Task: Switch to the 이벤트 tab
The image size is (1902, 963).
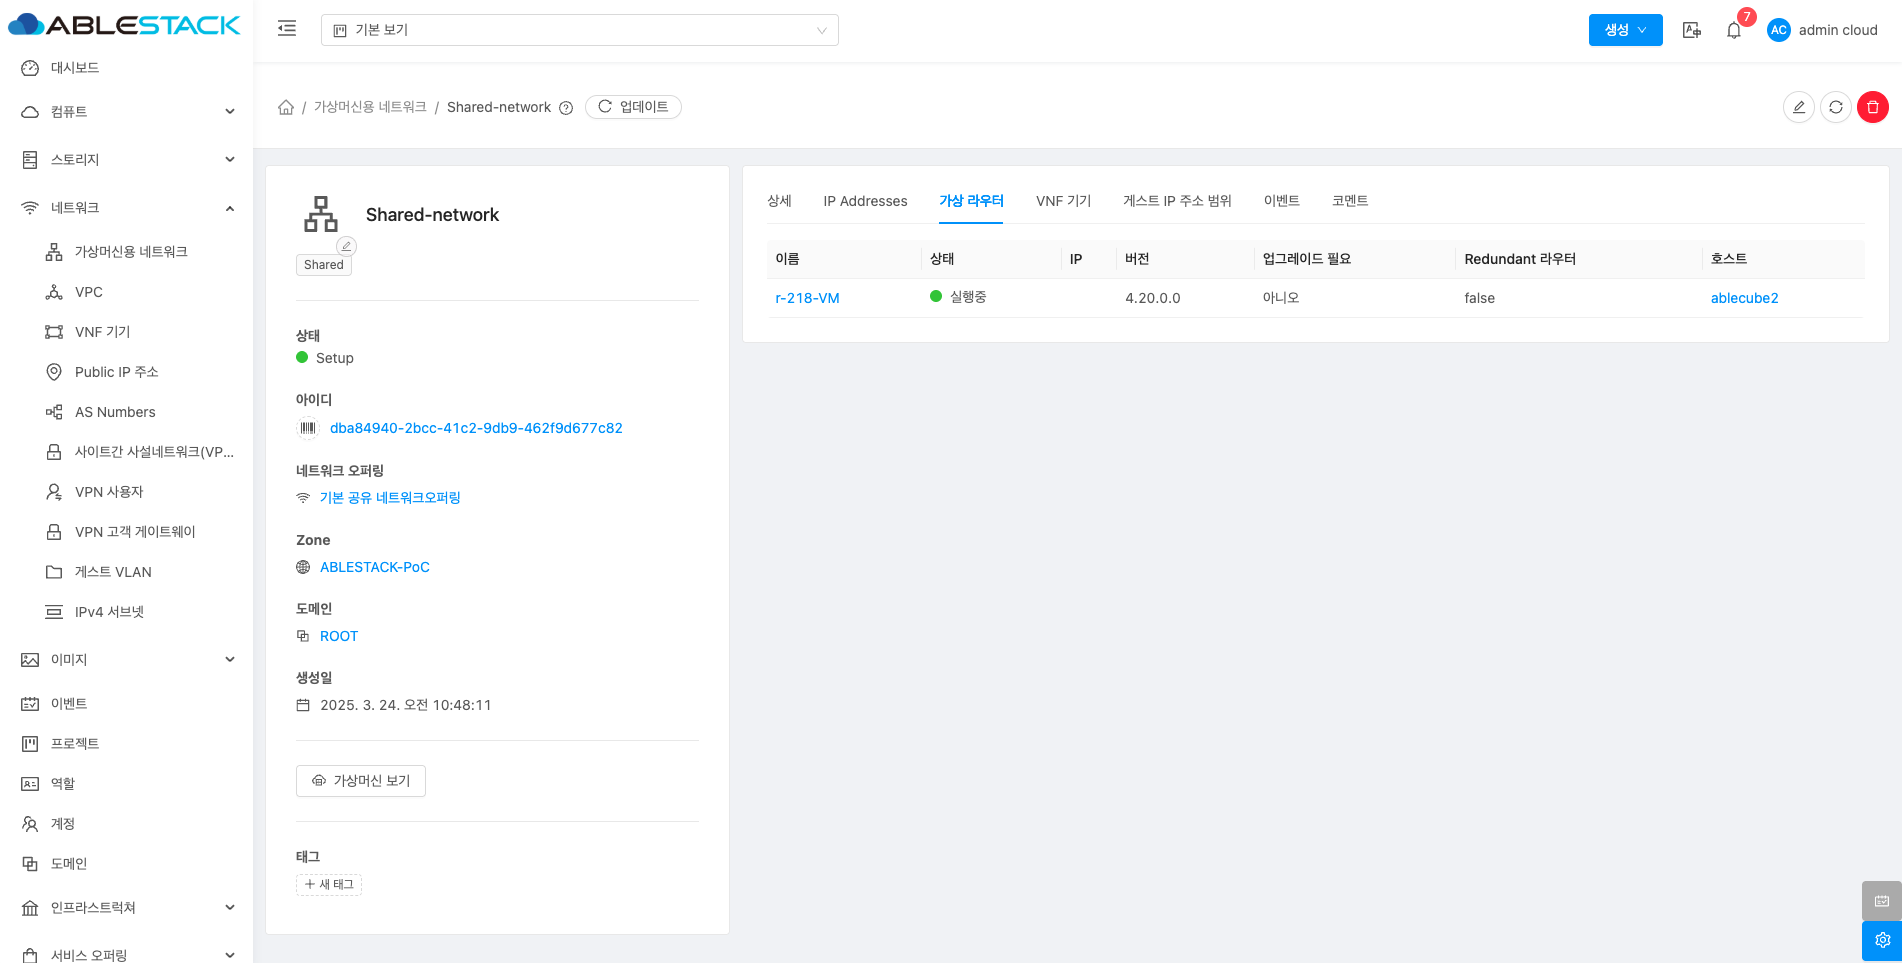Action: pos(1281,201)
